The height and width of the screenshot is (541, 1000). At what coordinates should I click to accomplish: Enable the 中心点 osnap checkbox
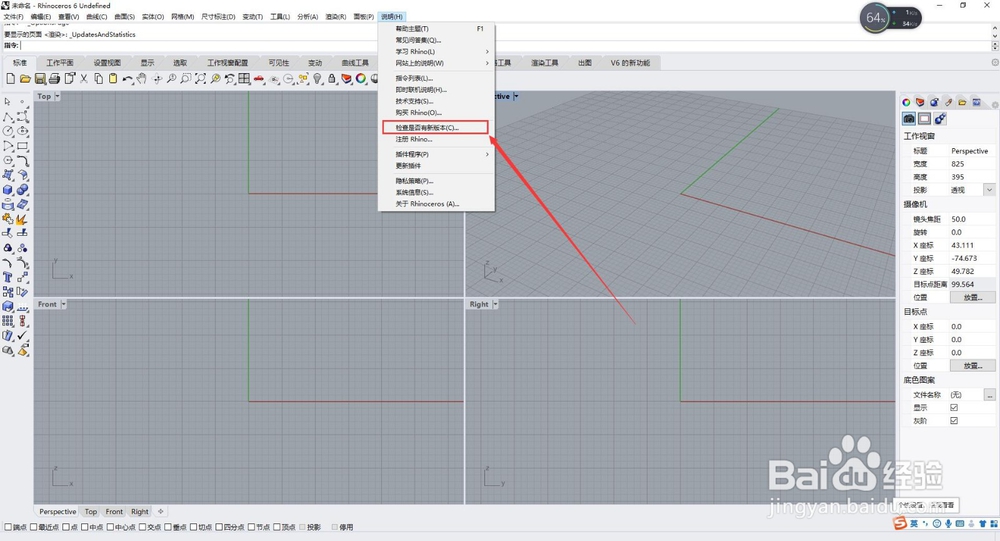[110, 527]
